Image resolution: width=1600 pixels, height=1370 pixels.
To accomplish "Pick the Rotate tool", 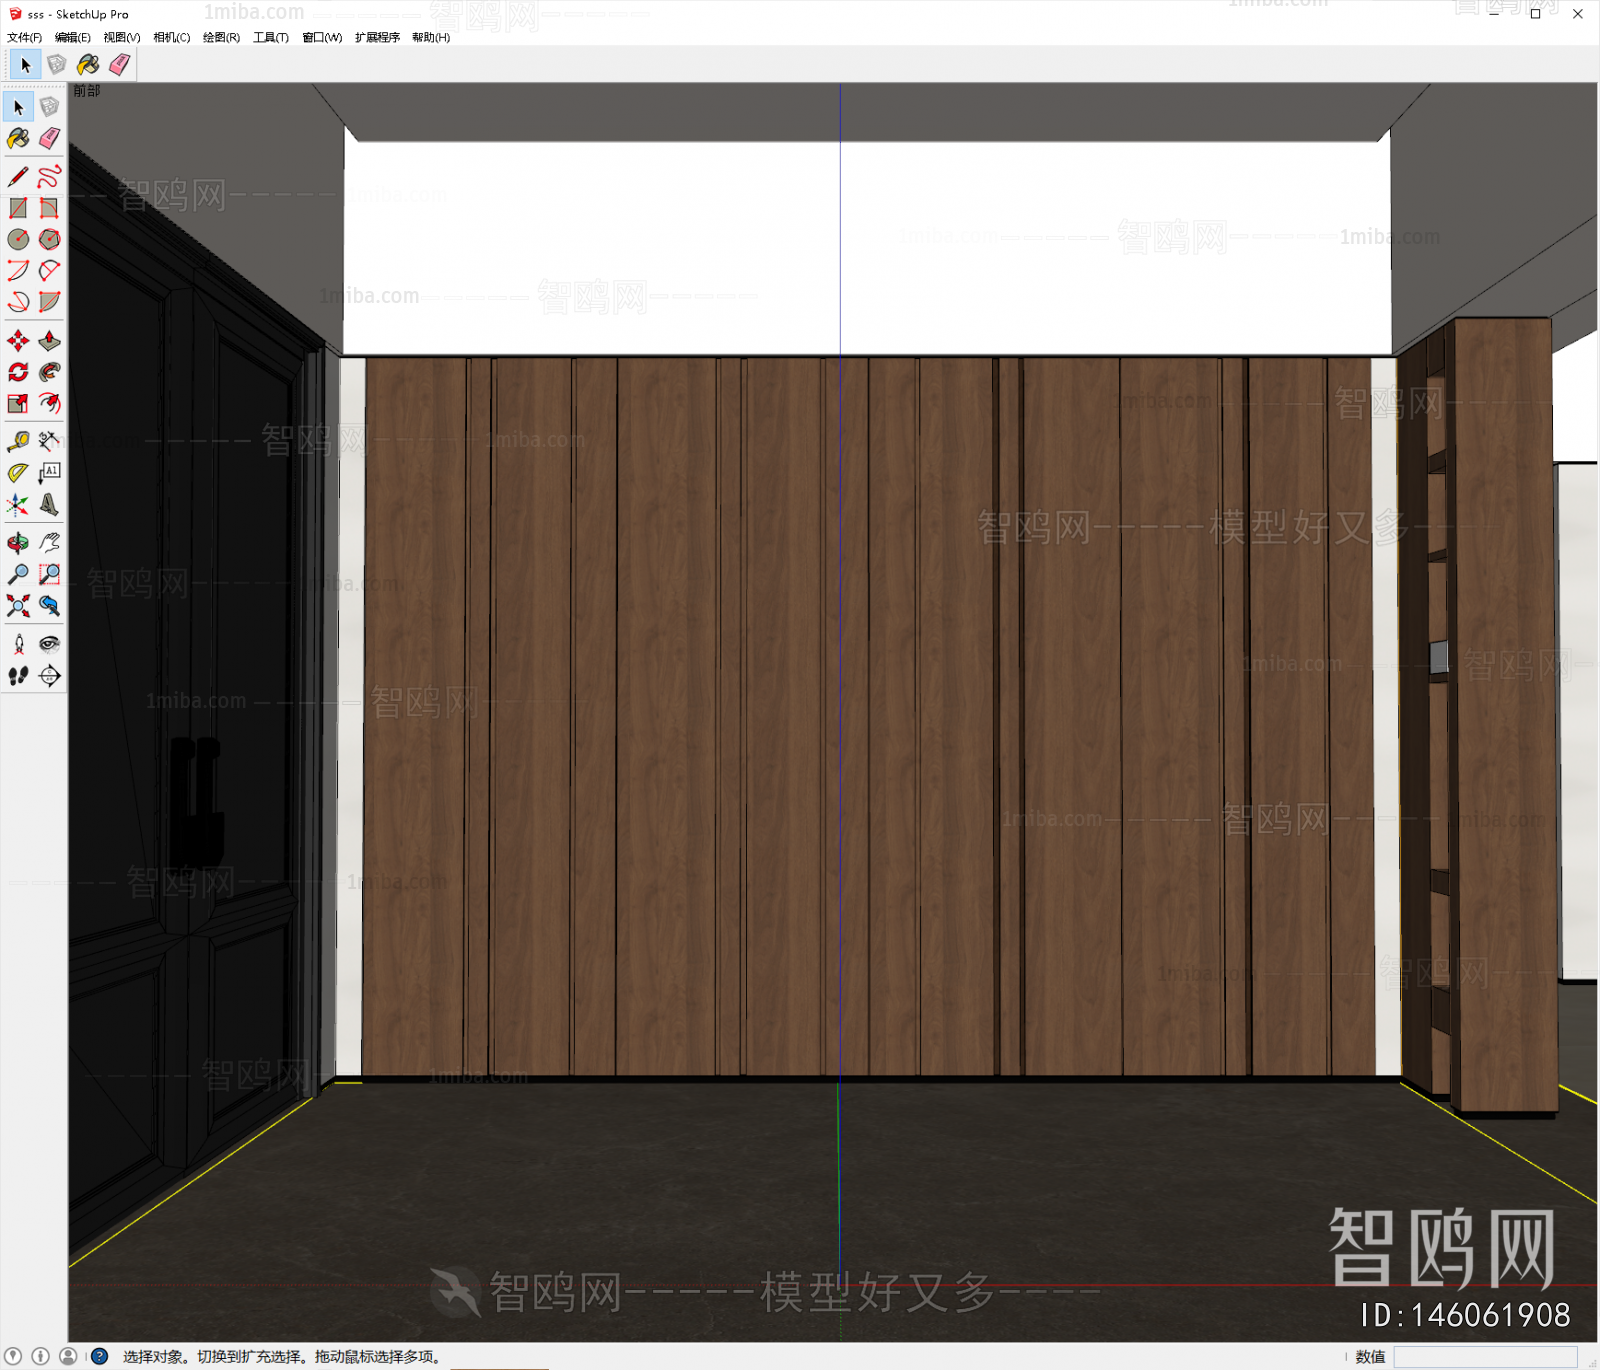I will pos(18,371).
